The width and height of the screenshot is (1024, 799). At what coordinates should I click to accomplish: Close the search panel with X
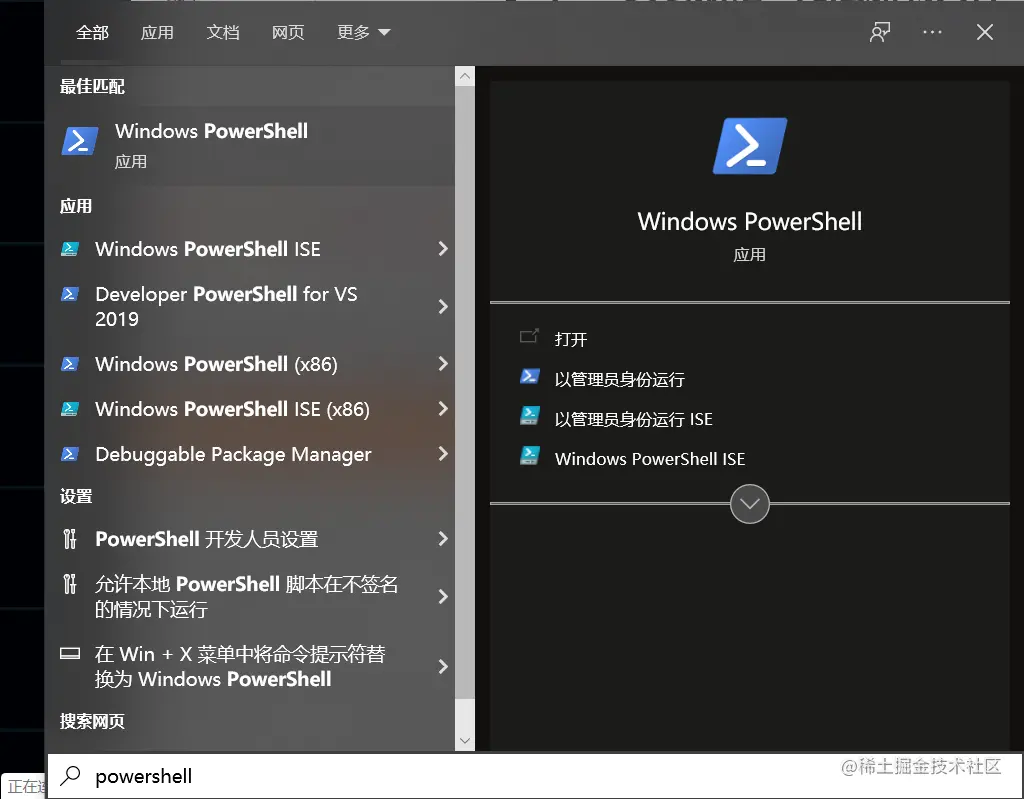985,32
